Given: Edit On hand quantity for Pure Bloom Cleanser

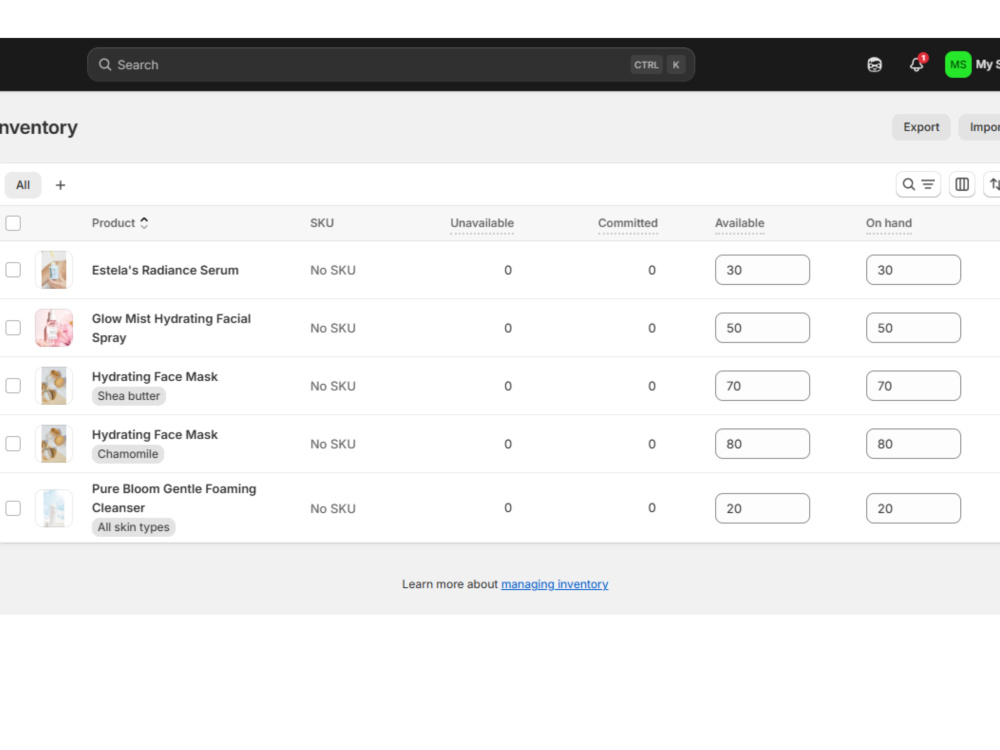Looking at the screenshot, I should pyautogui.click(x=913, y=508).
